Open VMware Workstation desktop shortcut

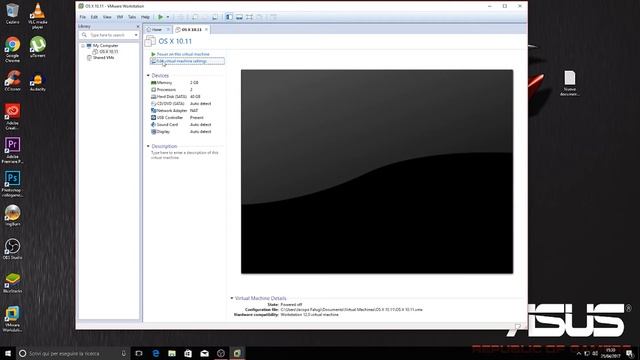12,319
